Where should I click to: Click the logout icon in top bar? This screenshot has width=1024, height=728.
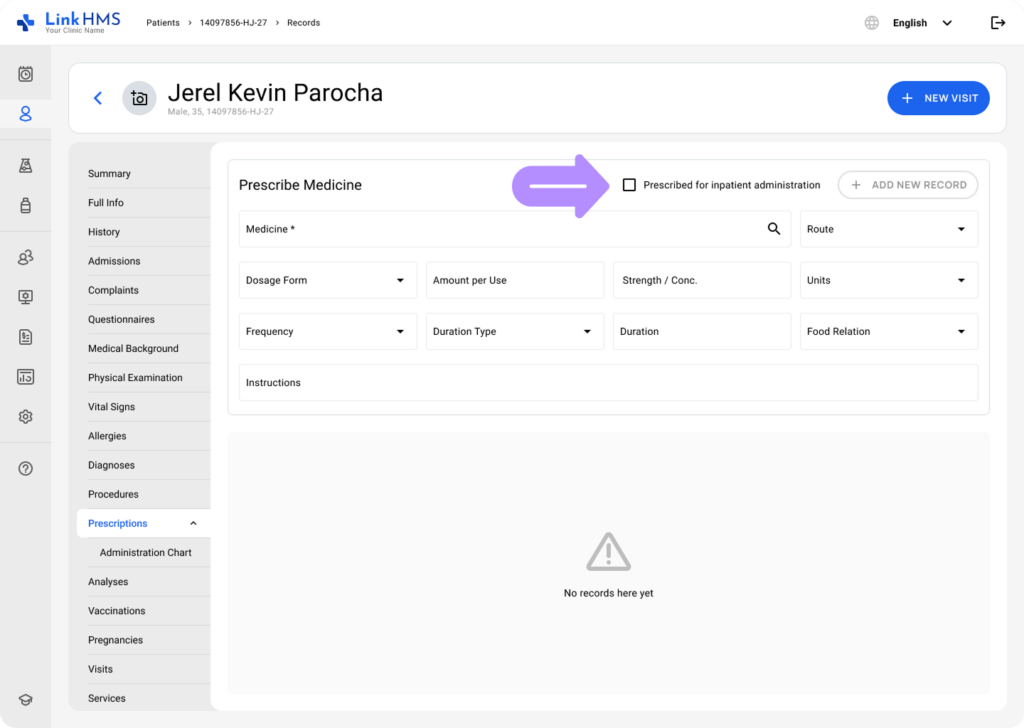(x=997, y=23)
